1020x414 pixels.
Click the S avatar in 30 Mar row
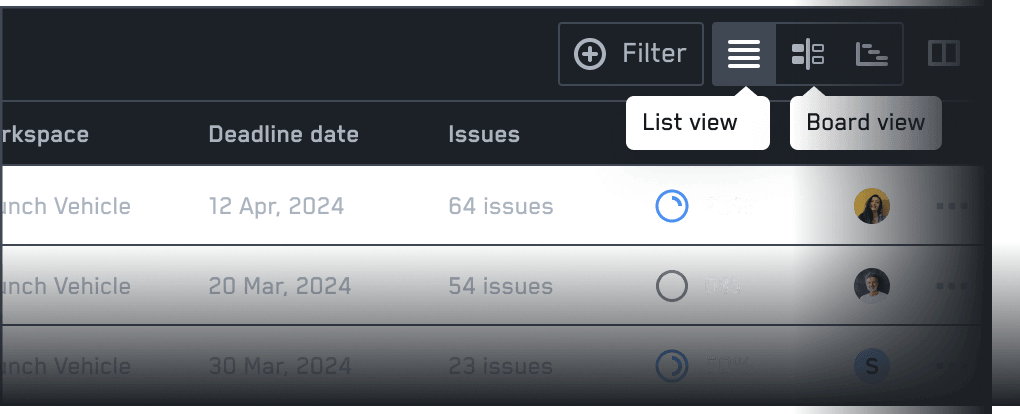872,366
